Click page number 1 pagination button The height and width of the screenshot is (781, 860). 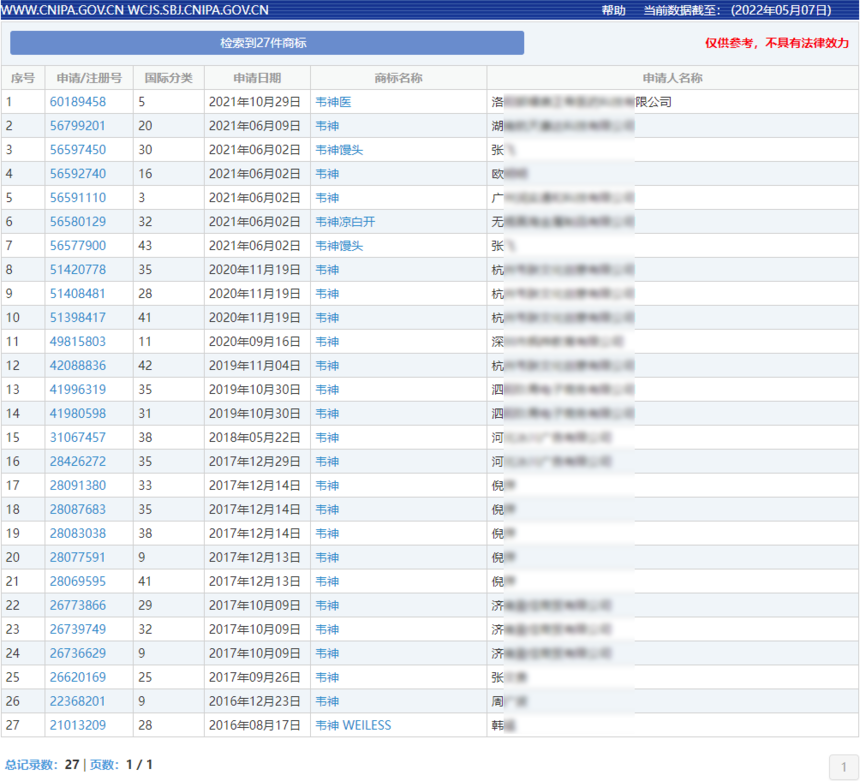click(x=844, y=767)
